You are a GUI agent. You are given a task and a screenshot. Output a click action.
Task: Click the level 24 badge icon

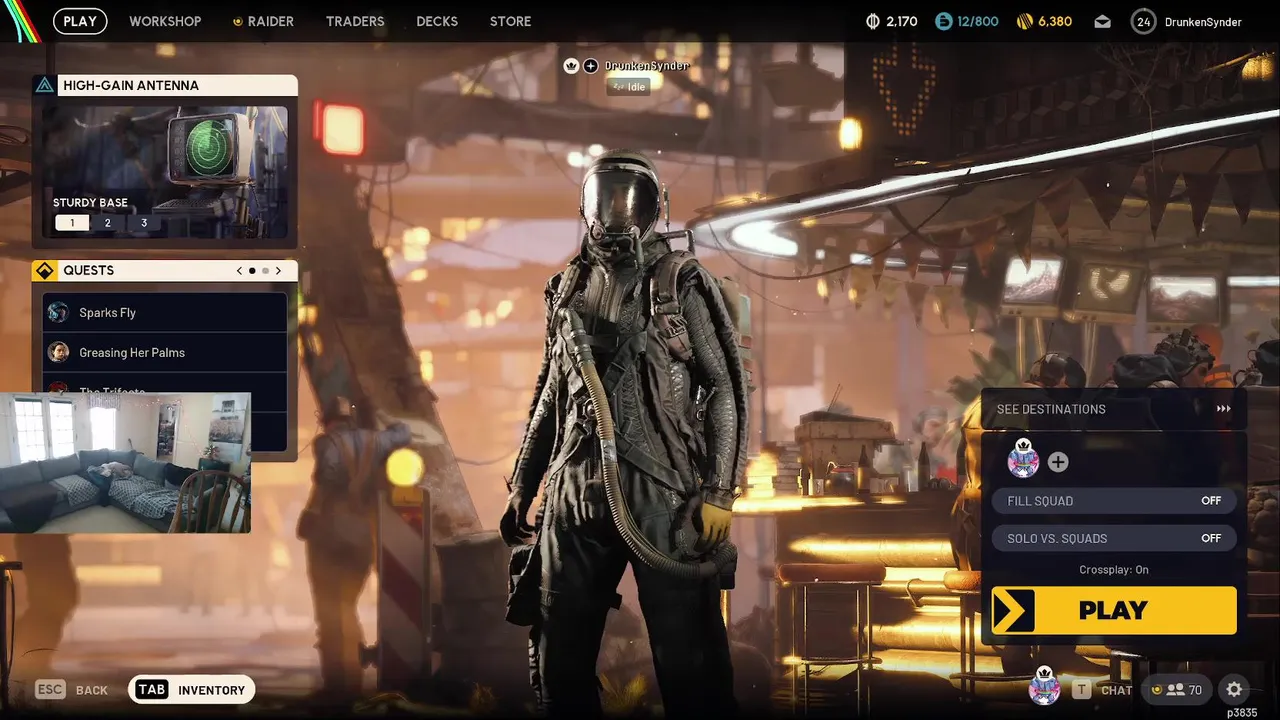click(1144, 21)
